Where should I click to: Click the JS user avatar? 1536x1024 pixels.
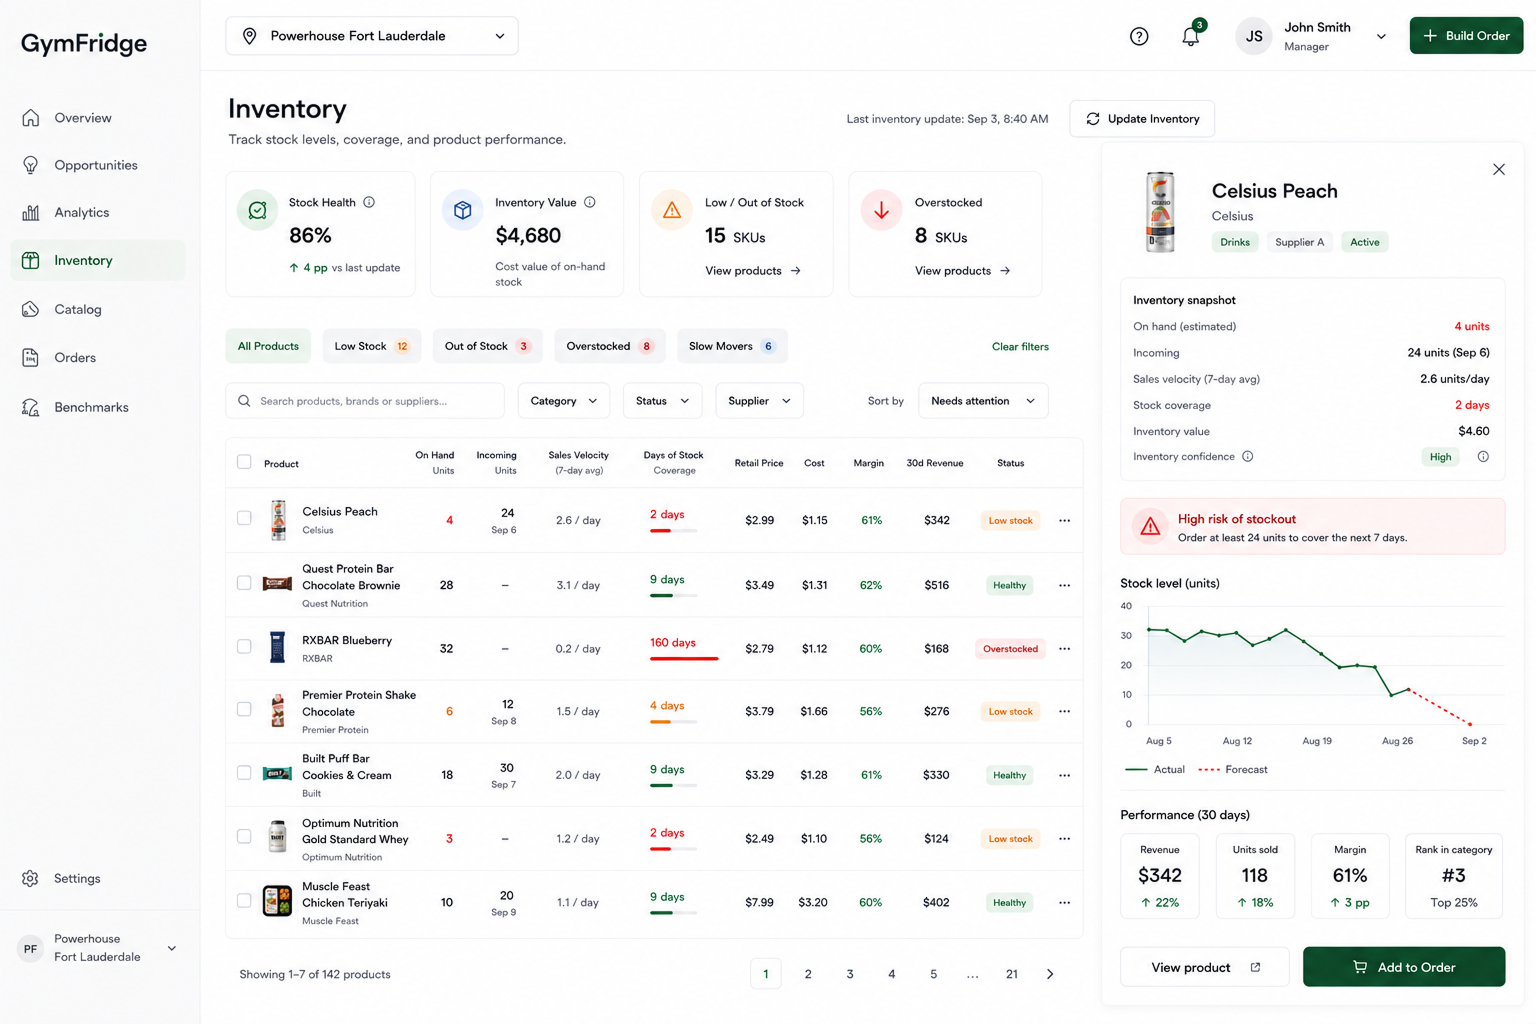(x=1253, y=36)
